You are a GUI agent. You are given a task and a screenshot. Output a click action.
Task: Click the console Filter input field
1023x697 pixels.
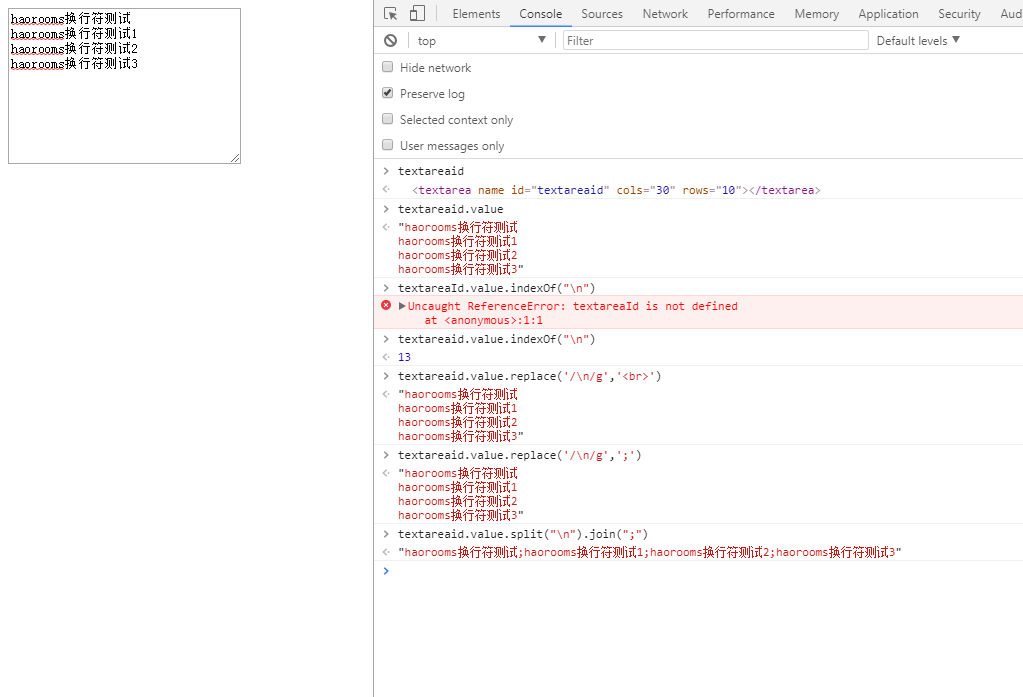(715, 40)
